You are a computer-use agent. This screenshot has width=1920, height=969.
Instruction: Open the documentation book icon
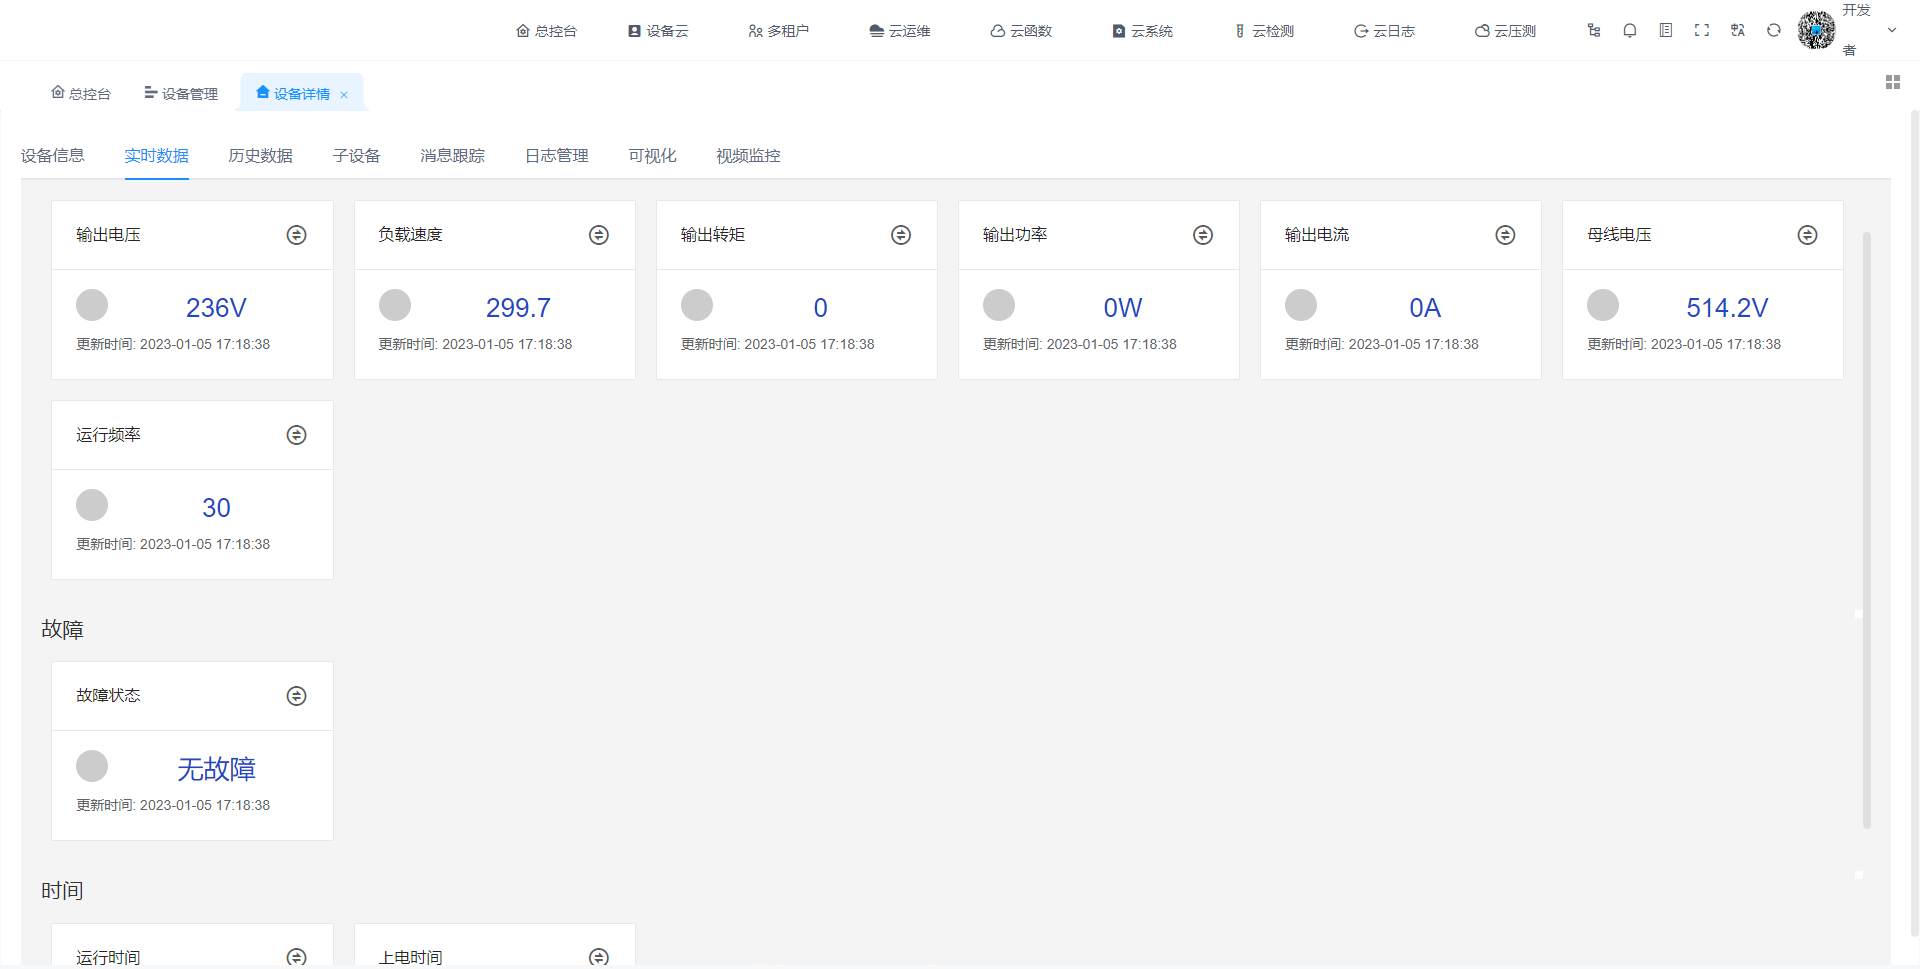(x=1666, y=31)
